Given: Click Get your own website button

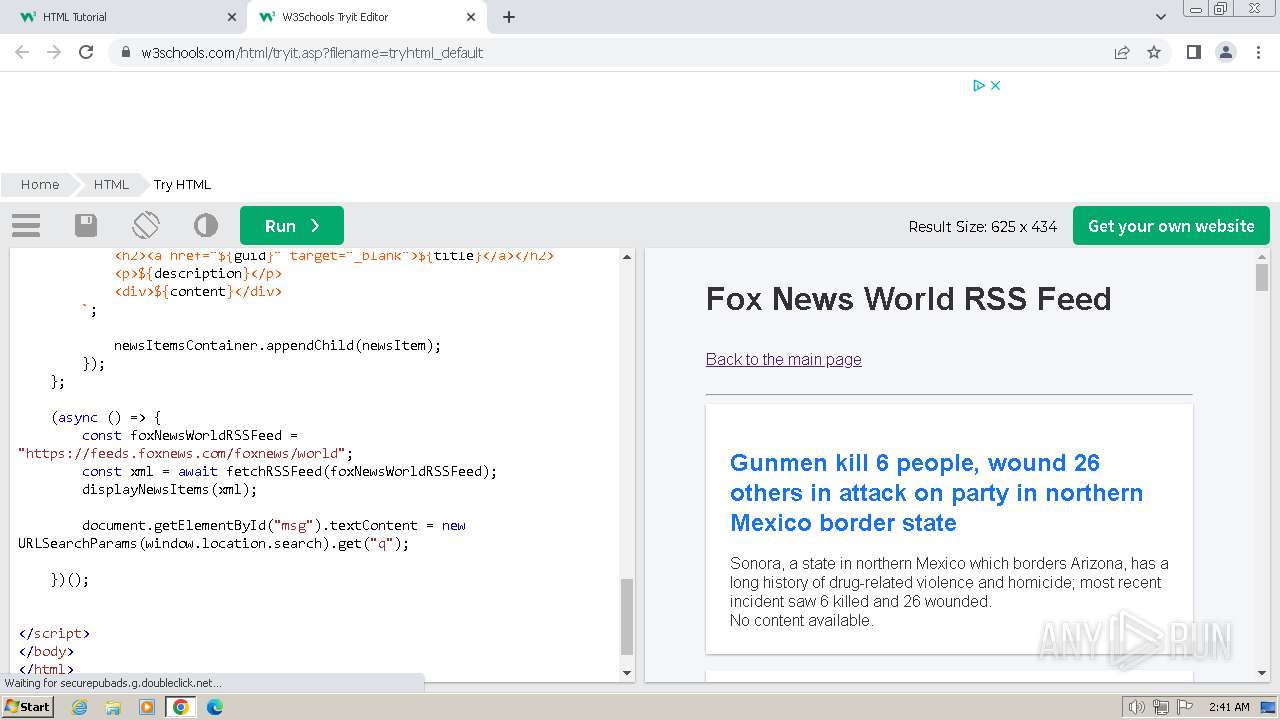Looking at the screenshot, I should click(1171, 226).
